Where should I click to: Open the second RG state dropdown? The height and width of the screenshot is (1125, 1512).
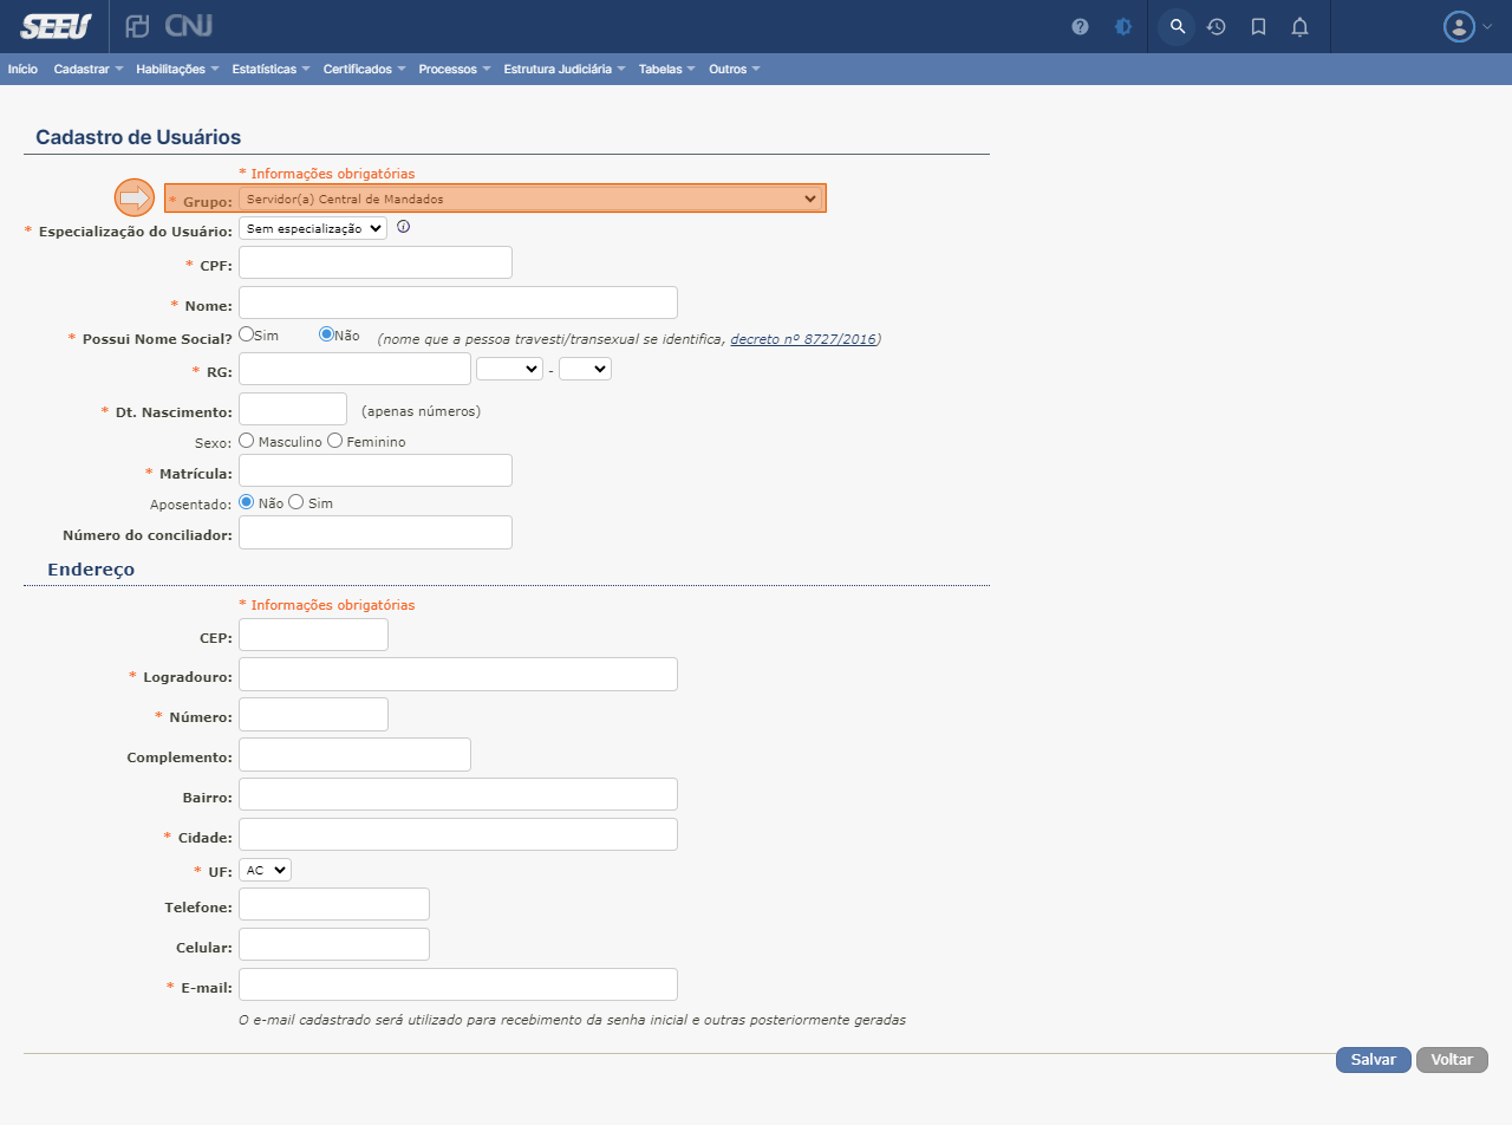click(x=585, y=369)
